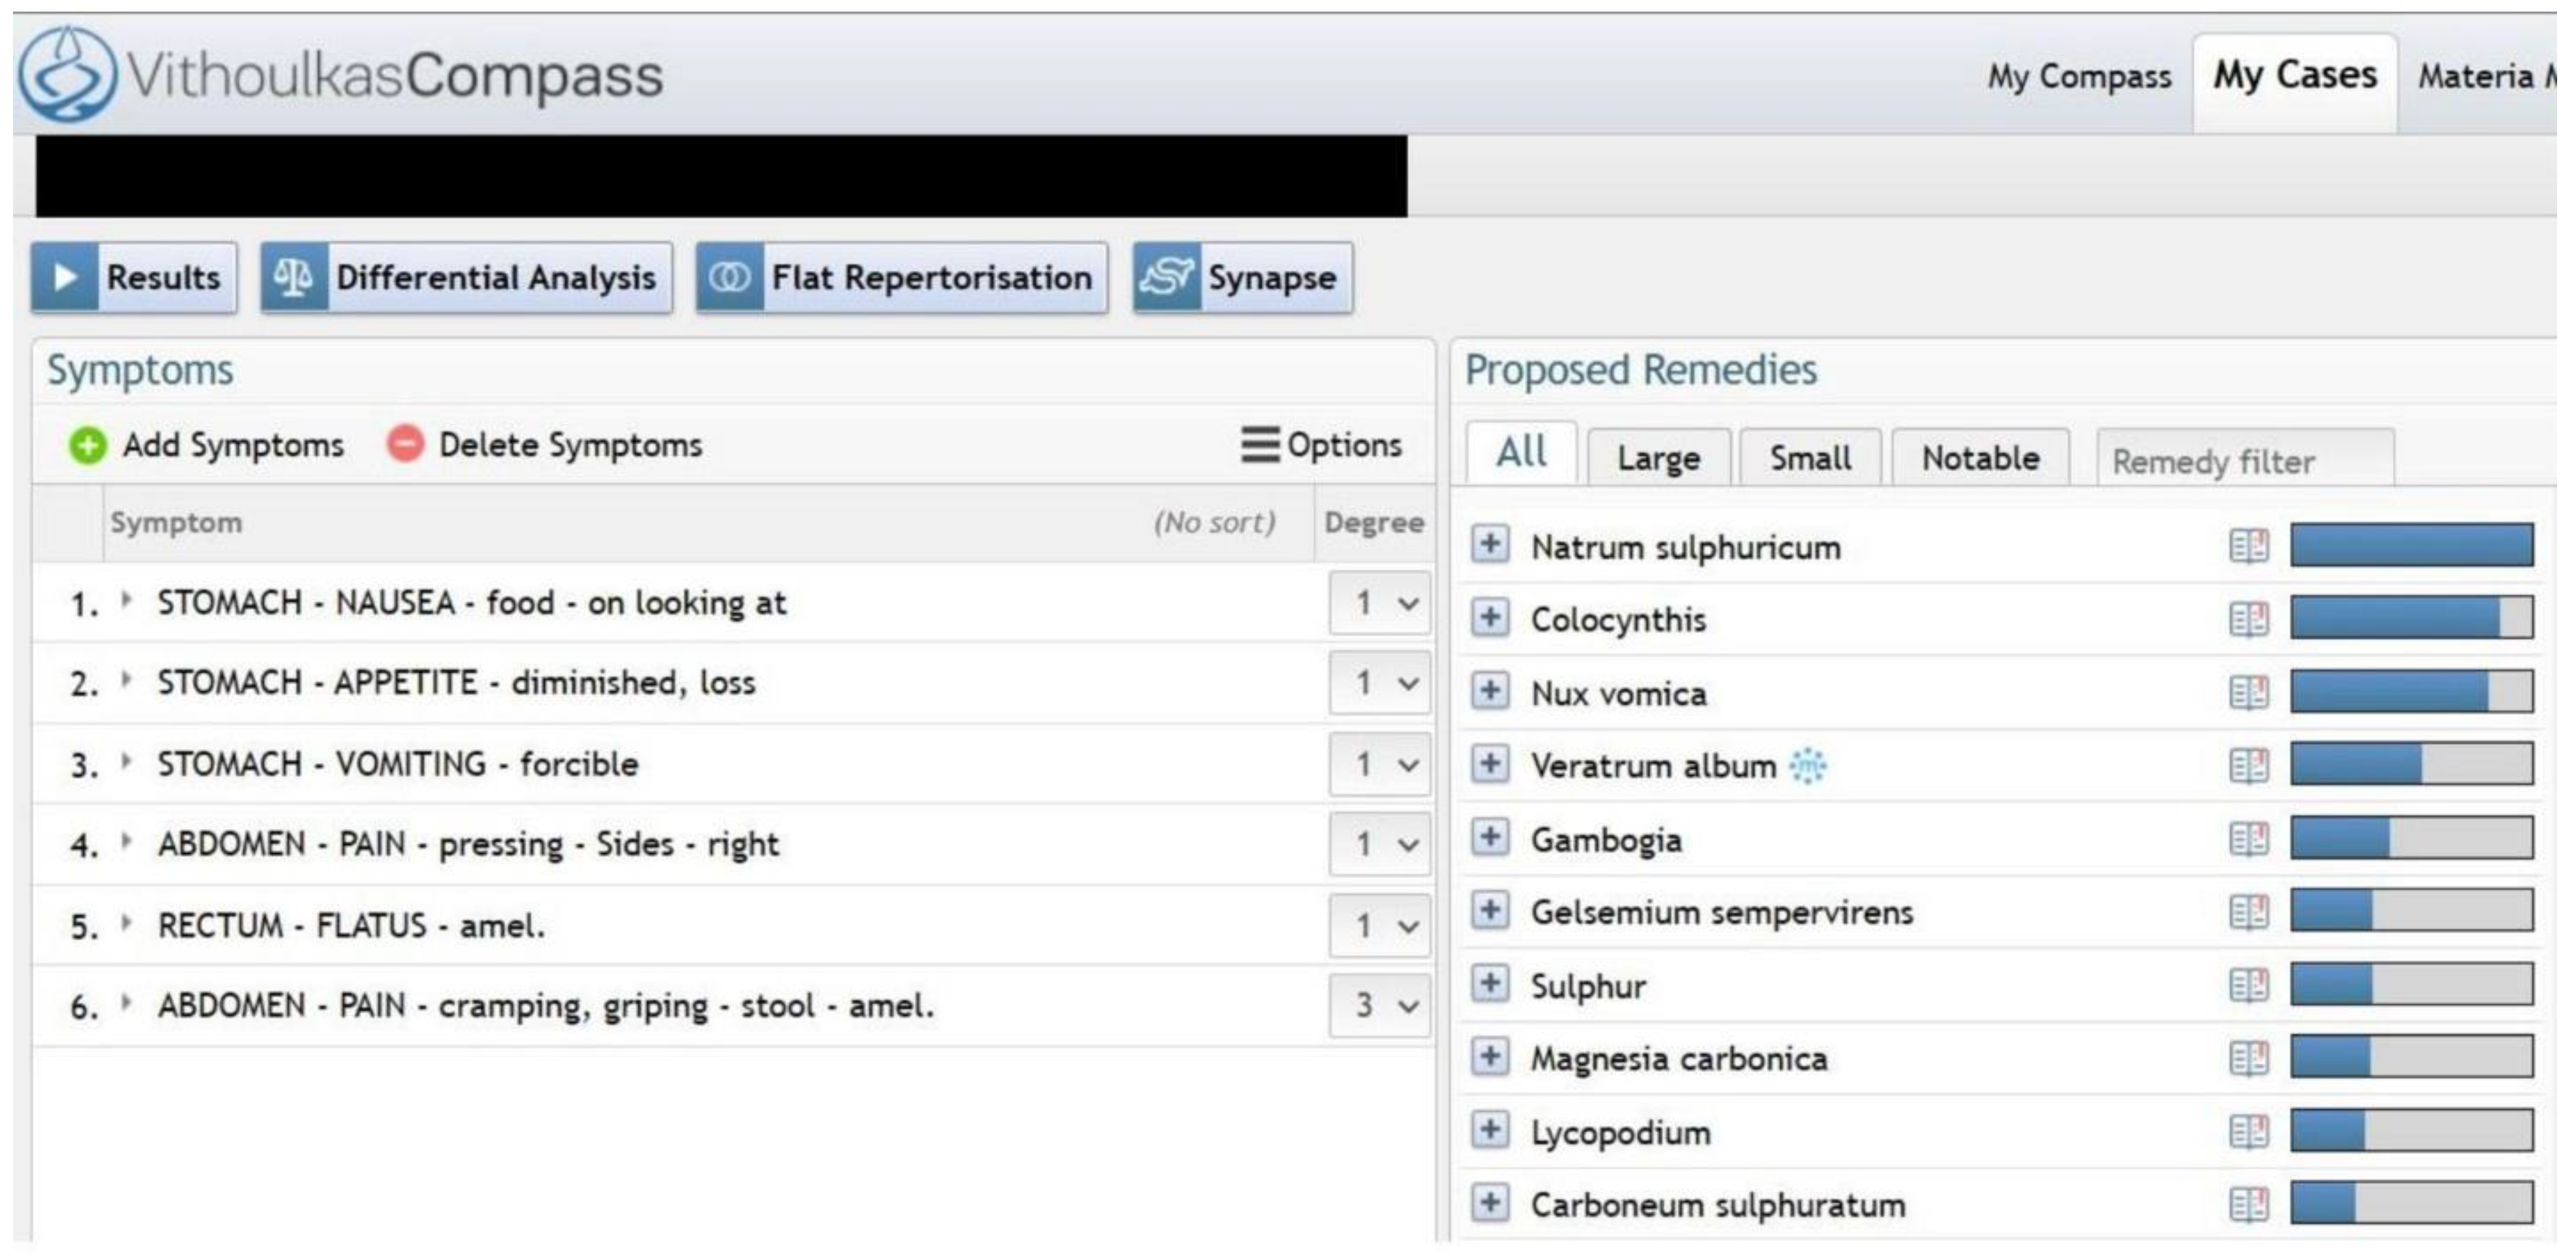Click the green Add Symptoms plus icon
This screenshot has height=1259, width=2576.
click(87, 445)
